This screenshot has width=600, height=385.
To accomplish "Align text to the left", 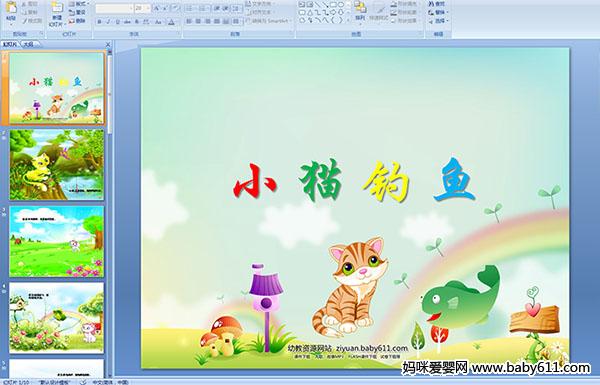I will [x=189, y=21].
